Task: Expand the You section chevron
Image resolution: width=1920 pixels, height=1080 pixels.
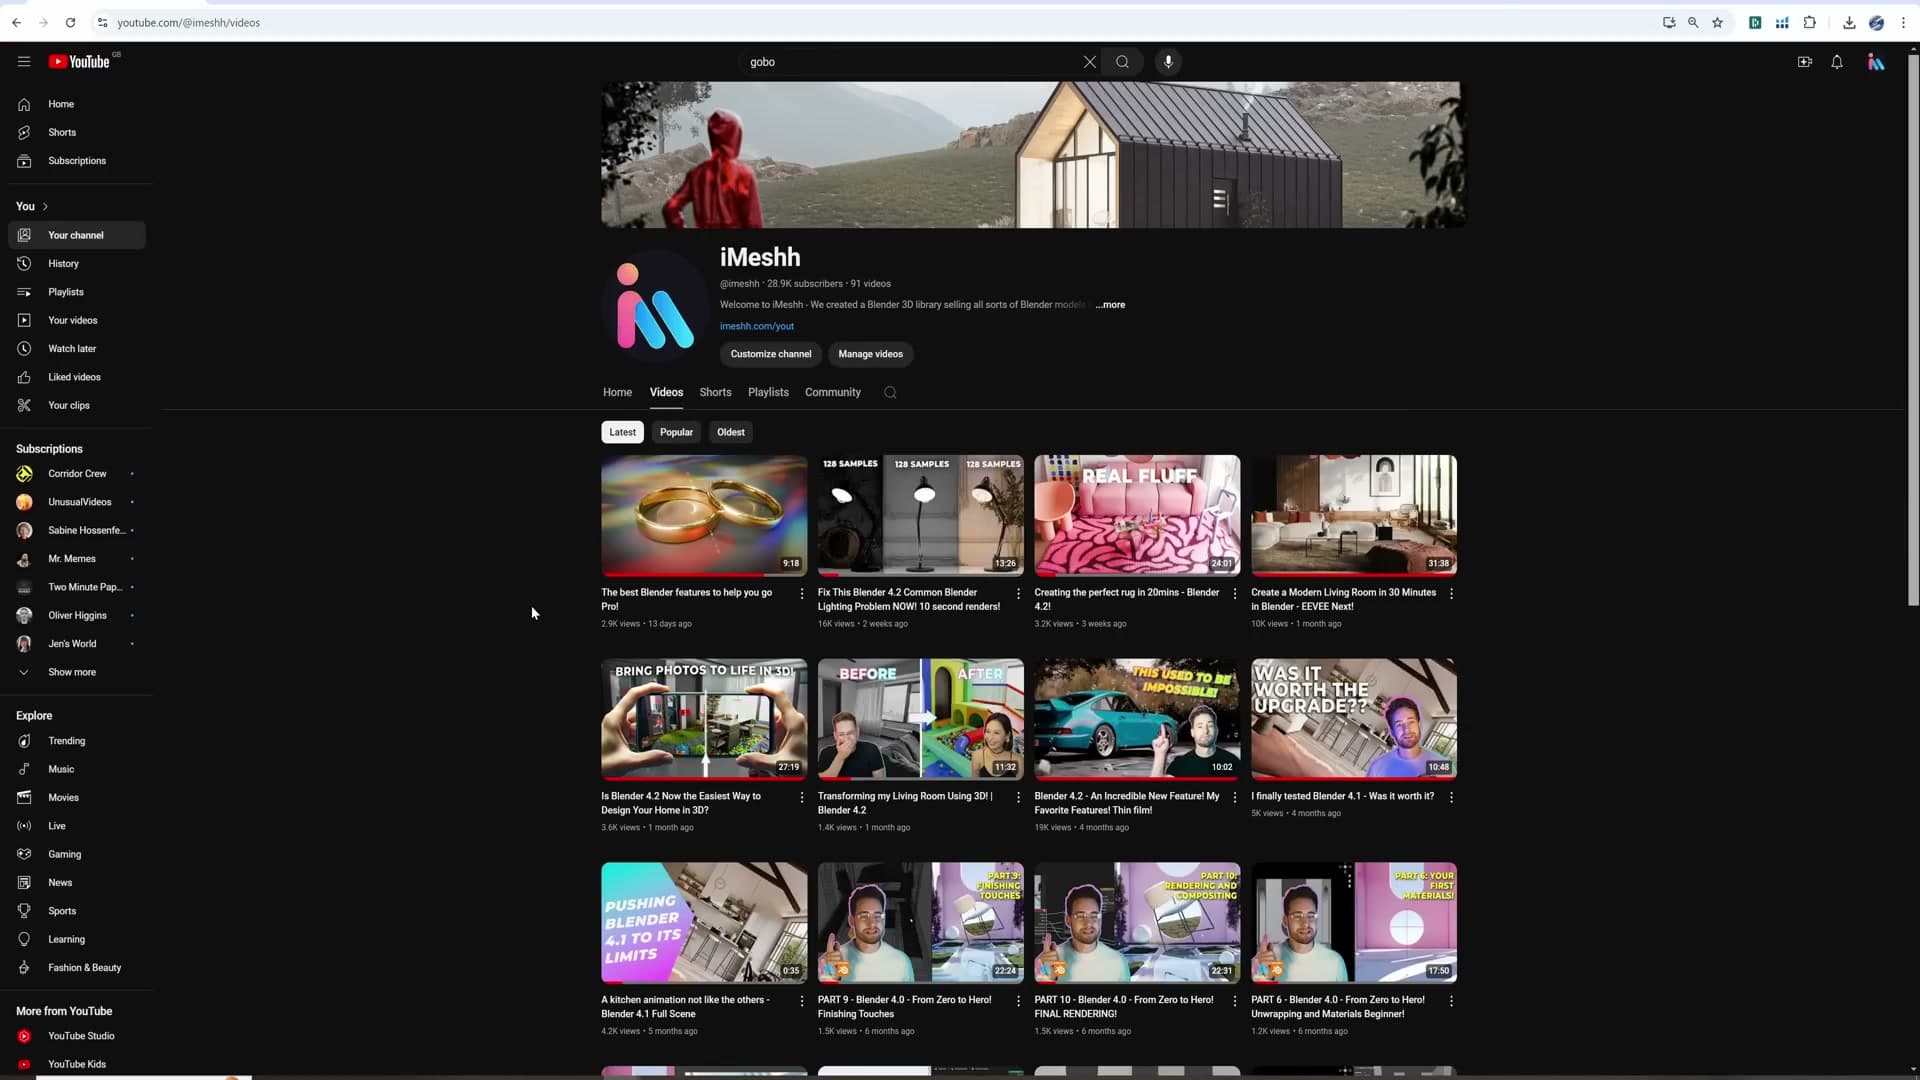Action: (45, 207)
